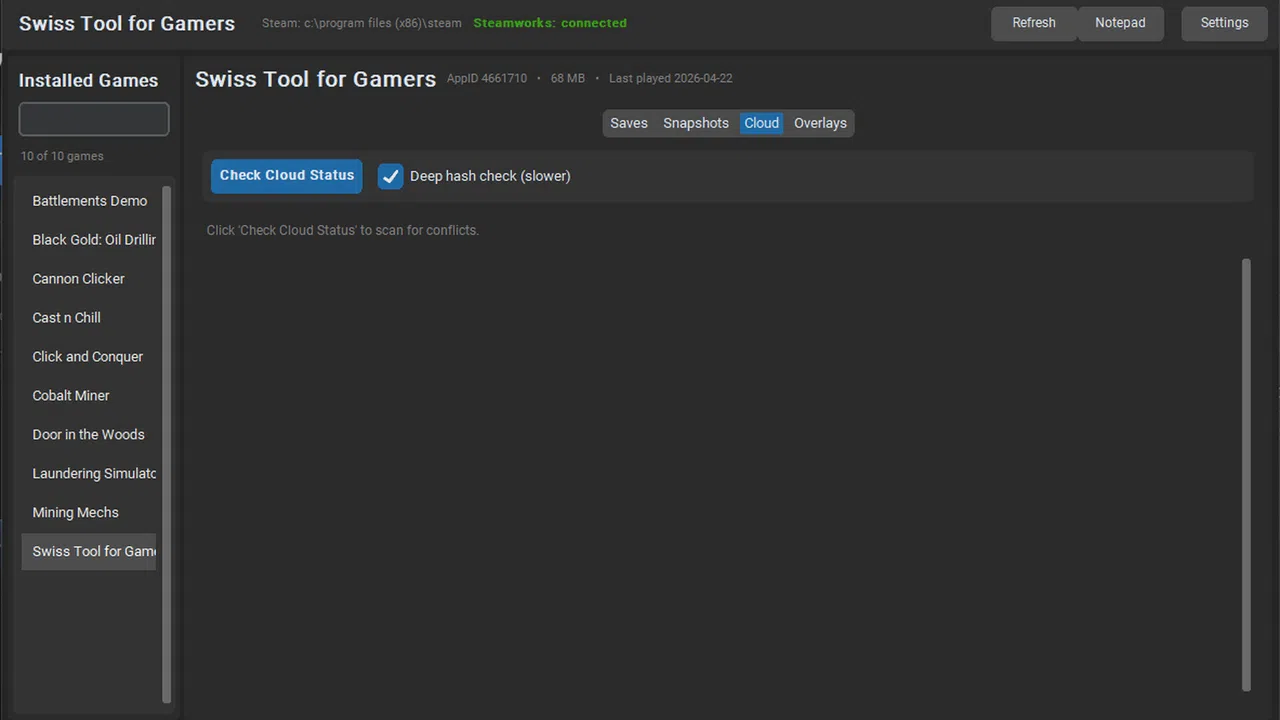Image resolution: width=1280 pixels, height=720 pixels.
Task: Toggle Deep hash check checkbox
Action: (x=390, y=176)
